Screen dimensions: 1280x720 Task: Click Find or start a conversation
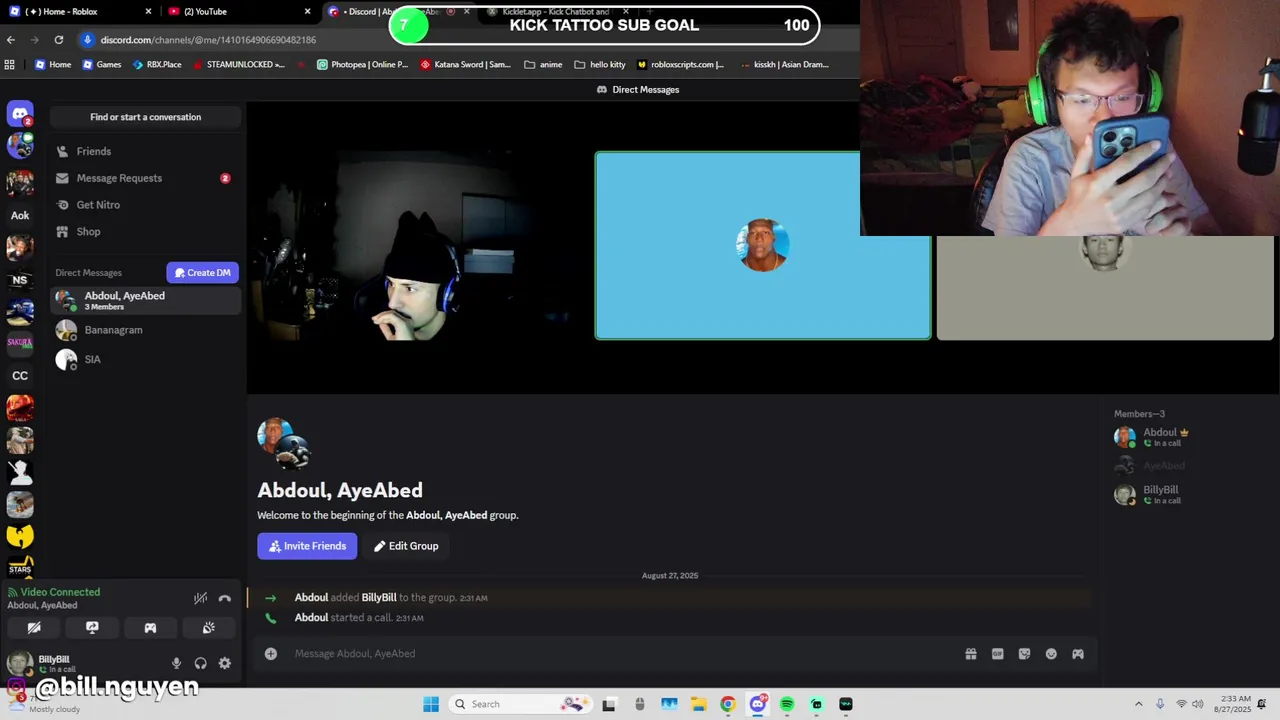[x=145, y=117]
